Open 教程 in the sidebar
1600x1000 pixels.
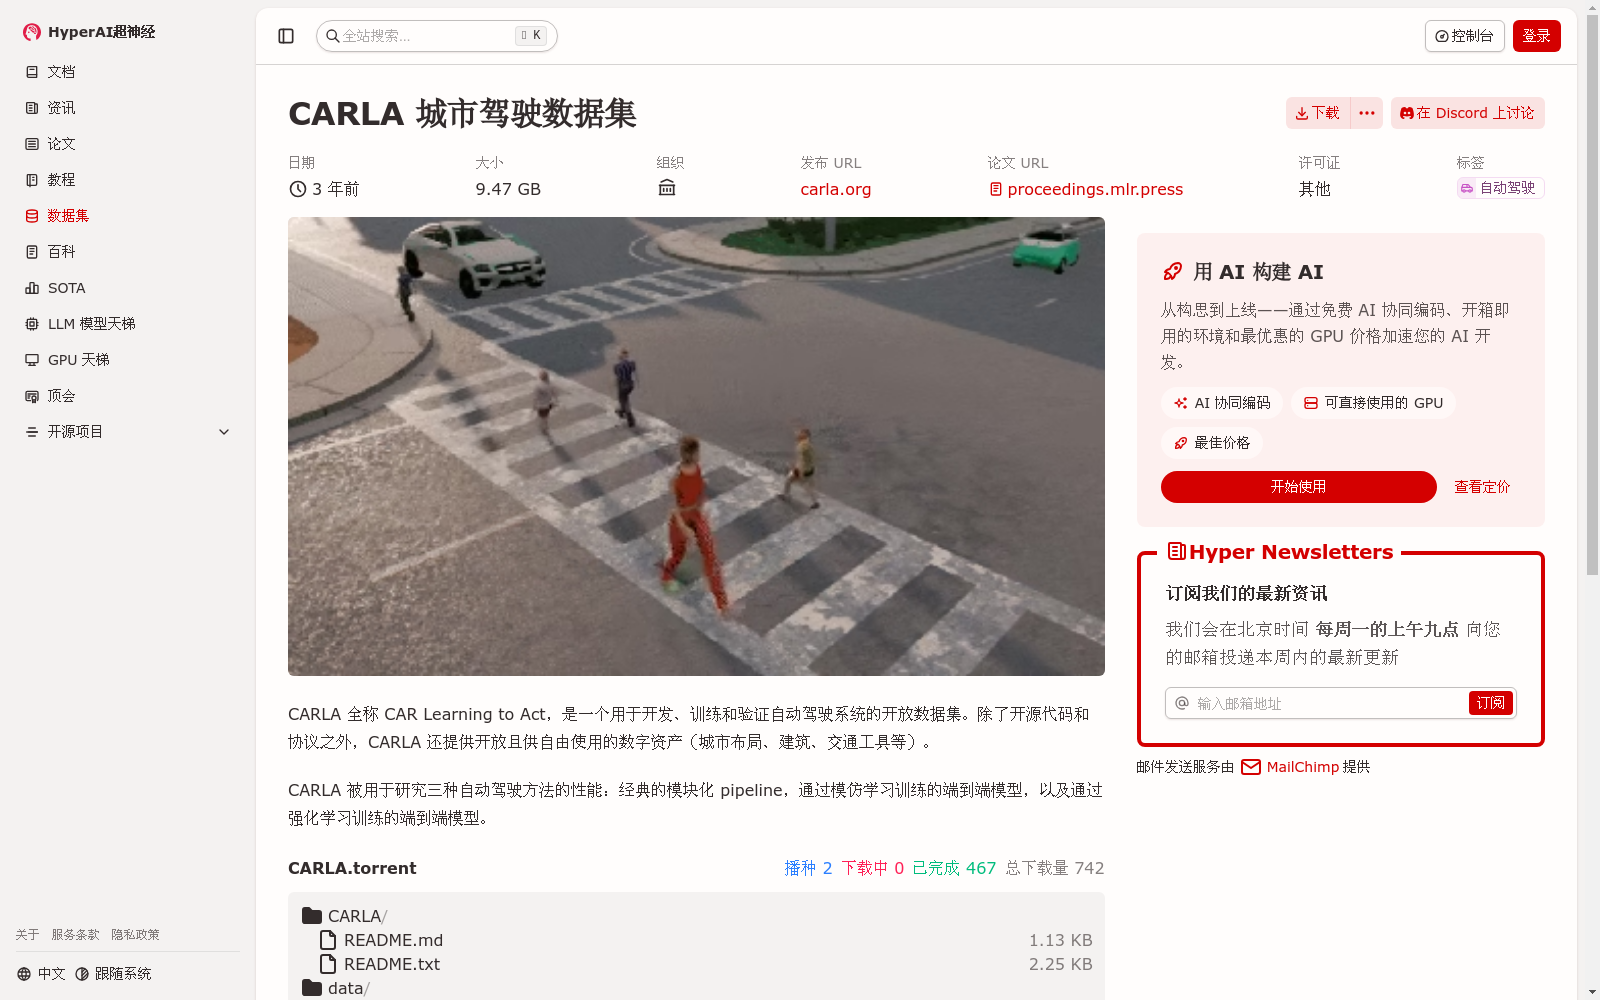tap(127, 180)
